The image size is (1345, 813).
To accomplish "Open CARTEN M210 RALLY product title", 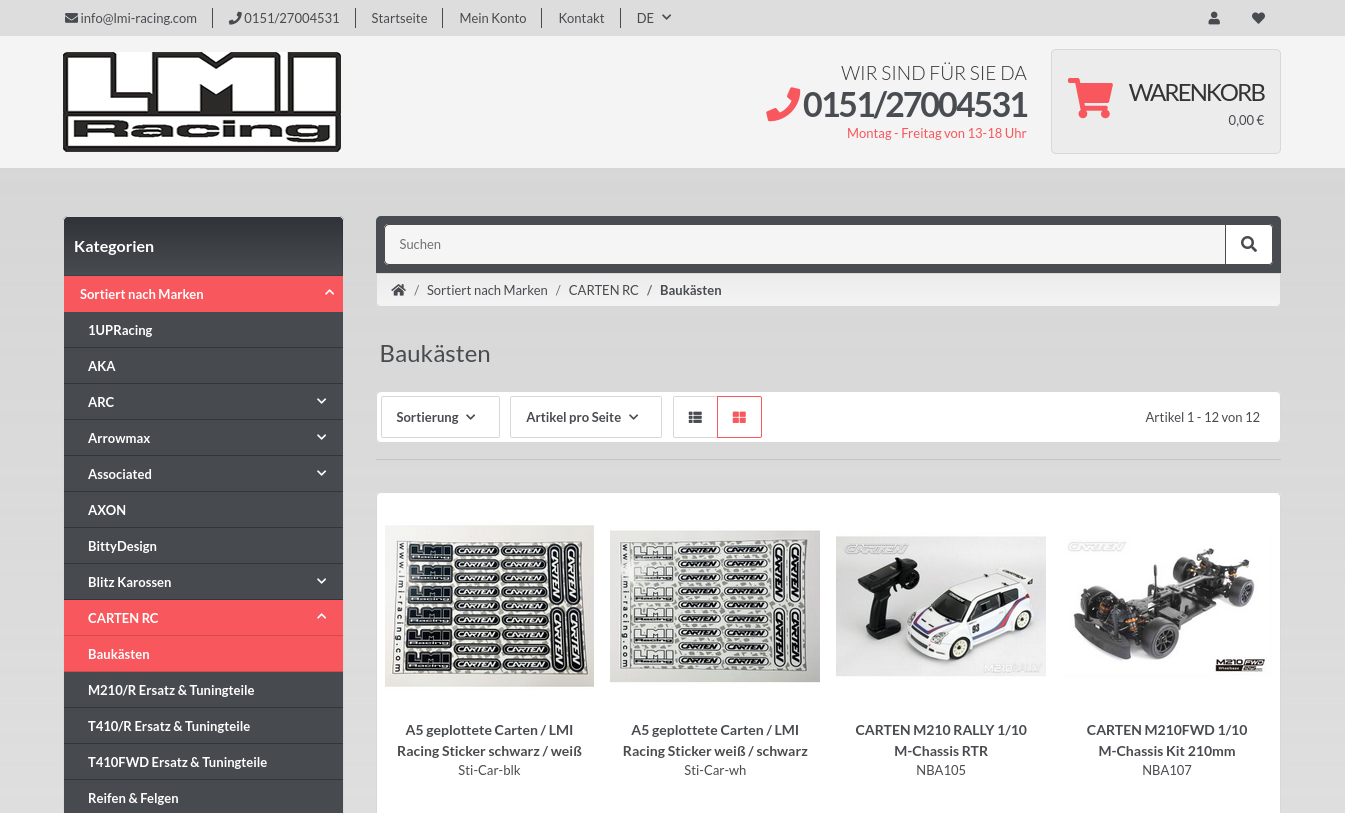I will click(941, 740).
